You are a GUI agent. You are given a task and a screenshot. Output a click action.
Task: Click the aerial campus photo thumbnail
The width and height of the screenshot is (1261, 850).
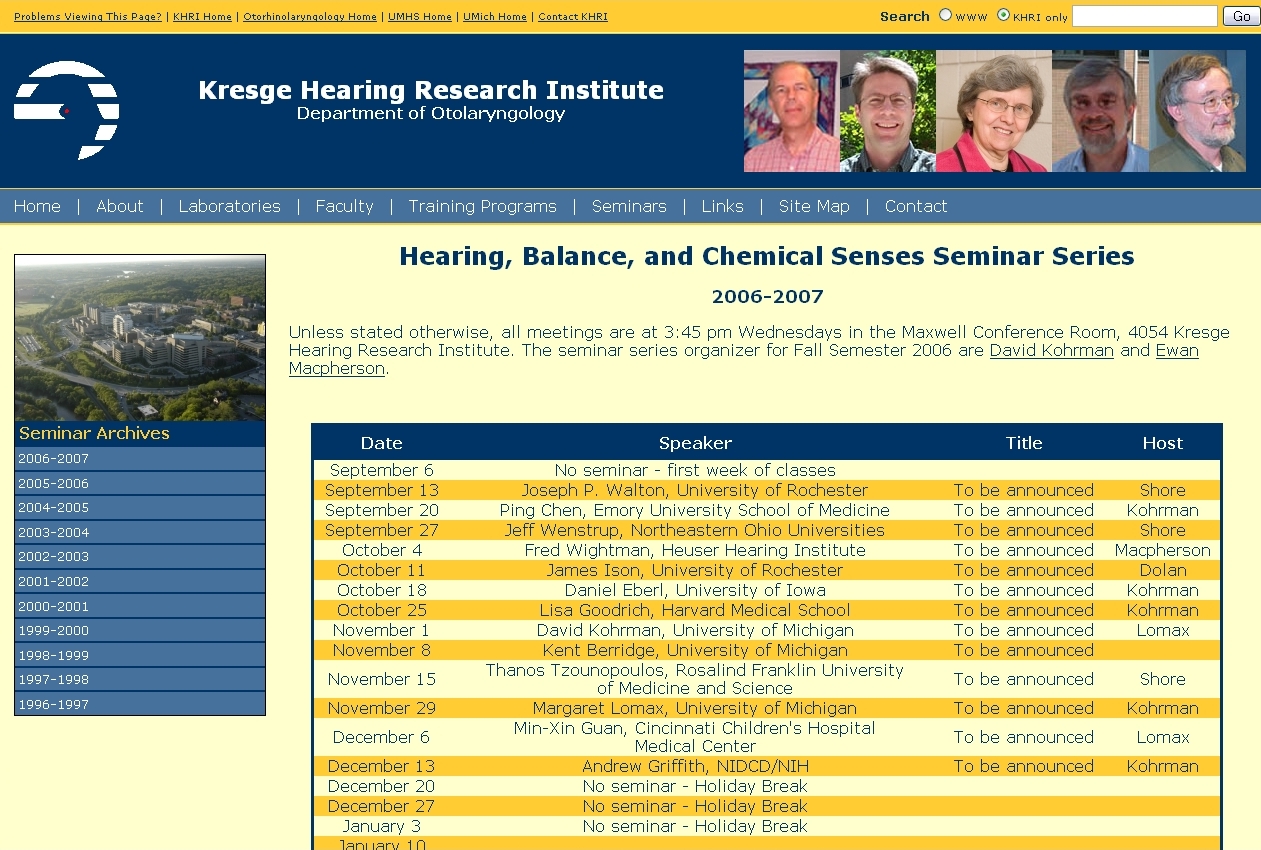[x=140, y=338]
